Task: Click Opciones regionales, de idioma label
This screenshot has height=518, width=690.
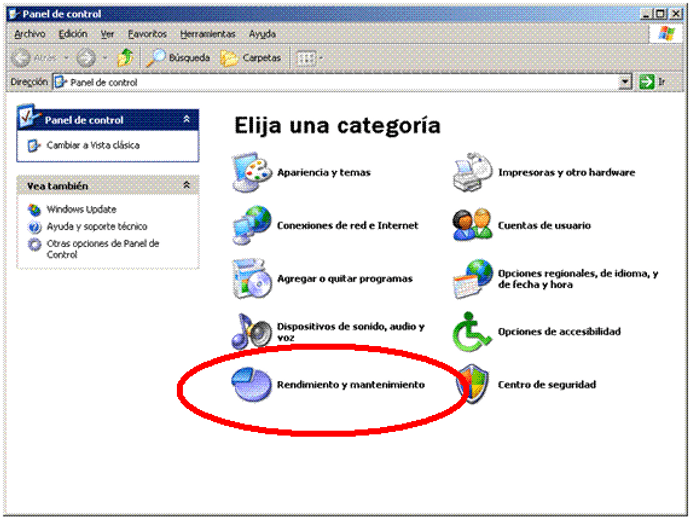Action: [578, 279]
